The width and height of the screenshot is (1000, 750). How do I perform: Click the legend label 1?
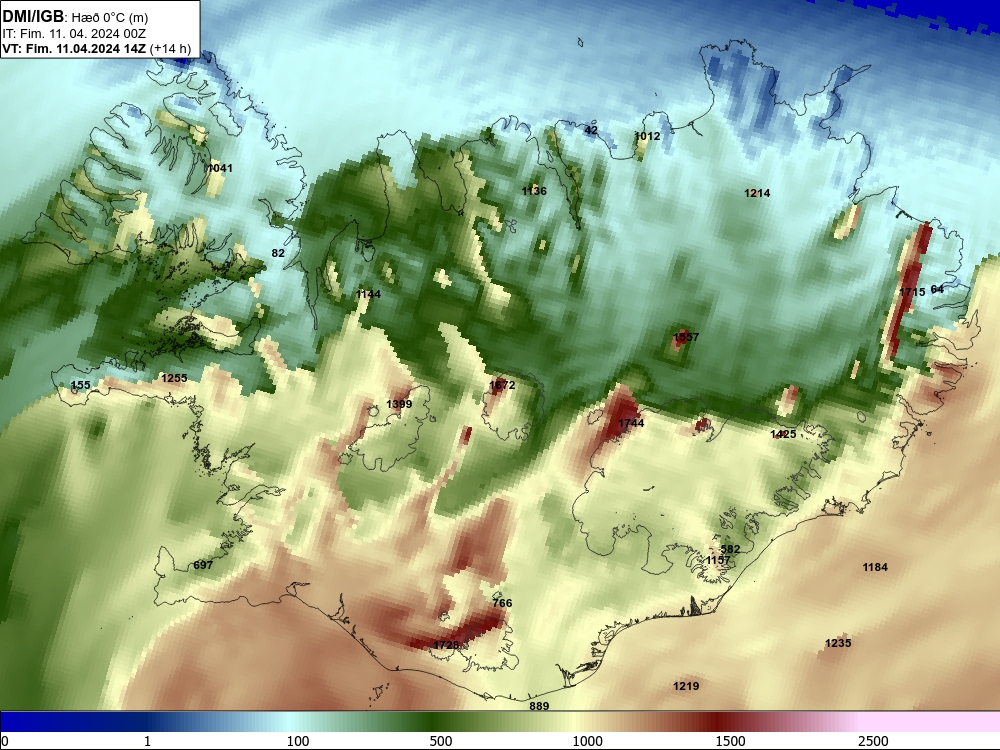pos(147,741)
